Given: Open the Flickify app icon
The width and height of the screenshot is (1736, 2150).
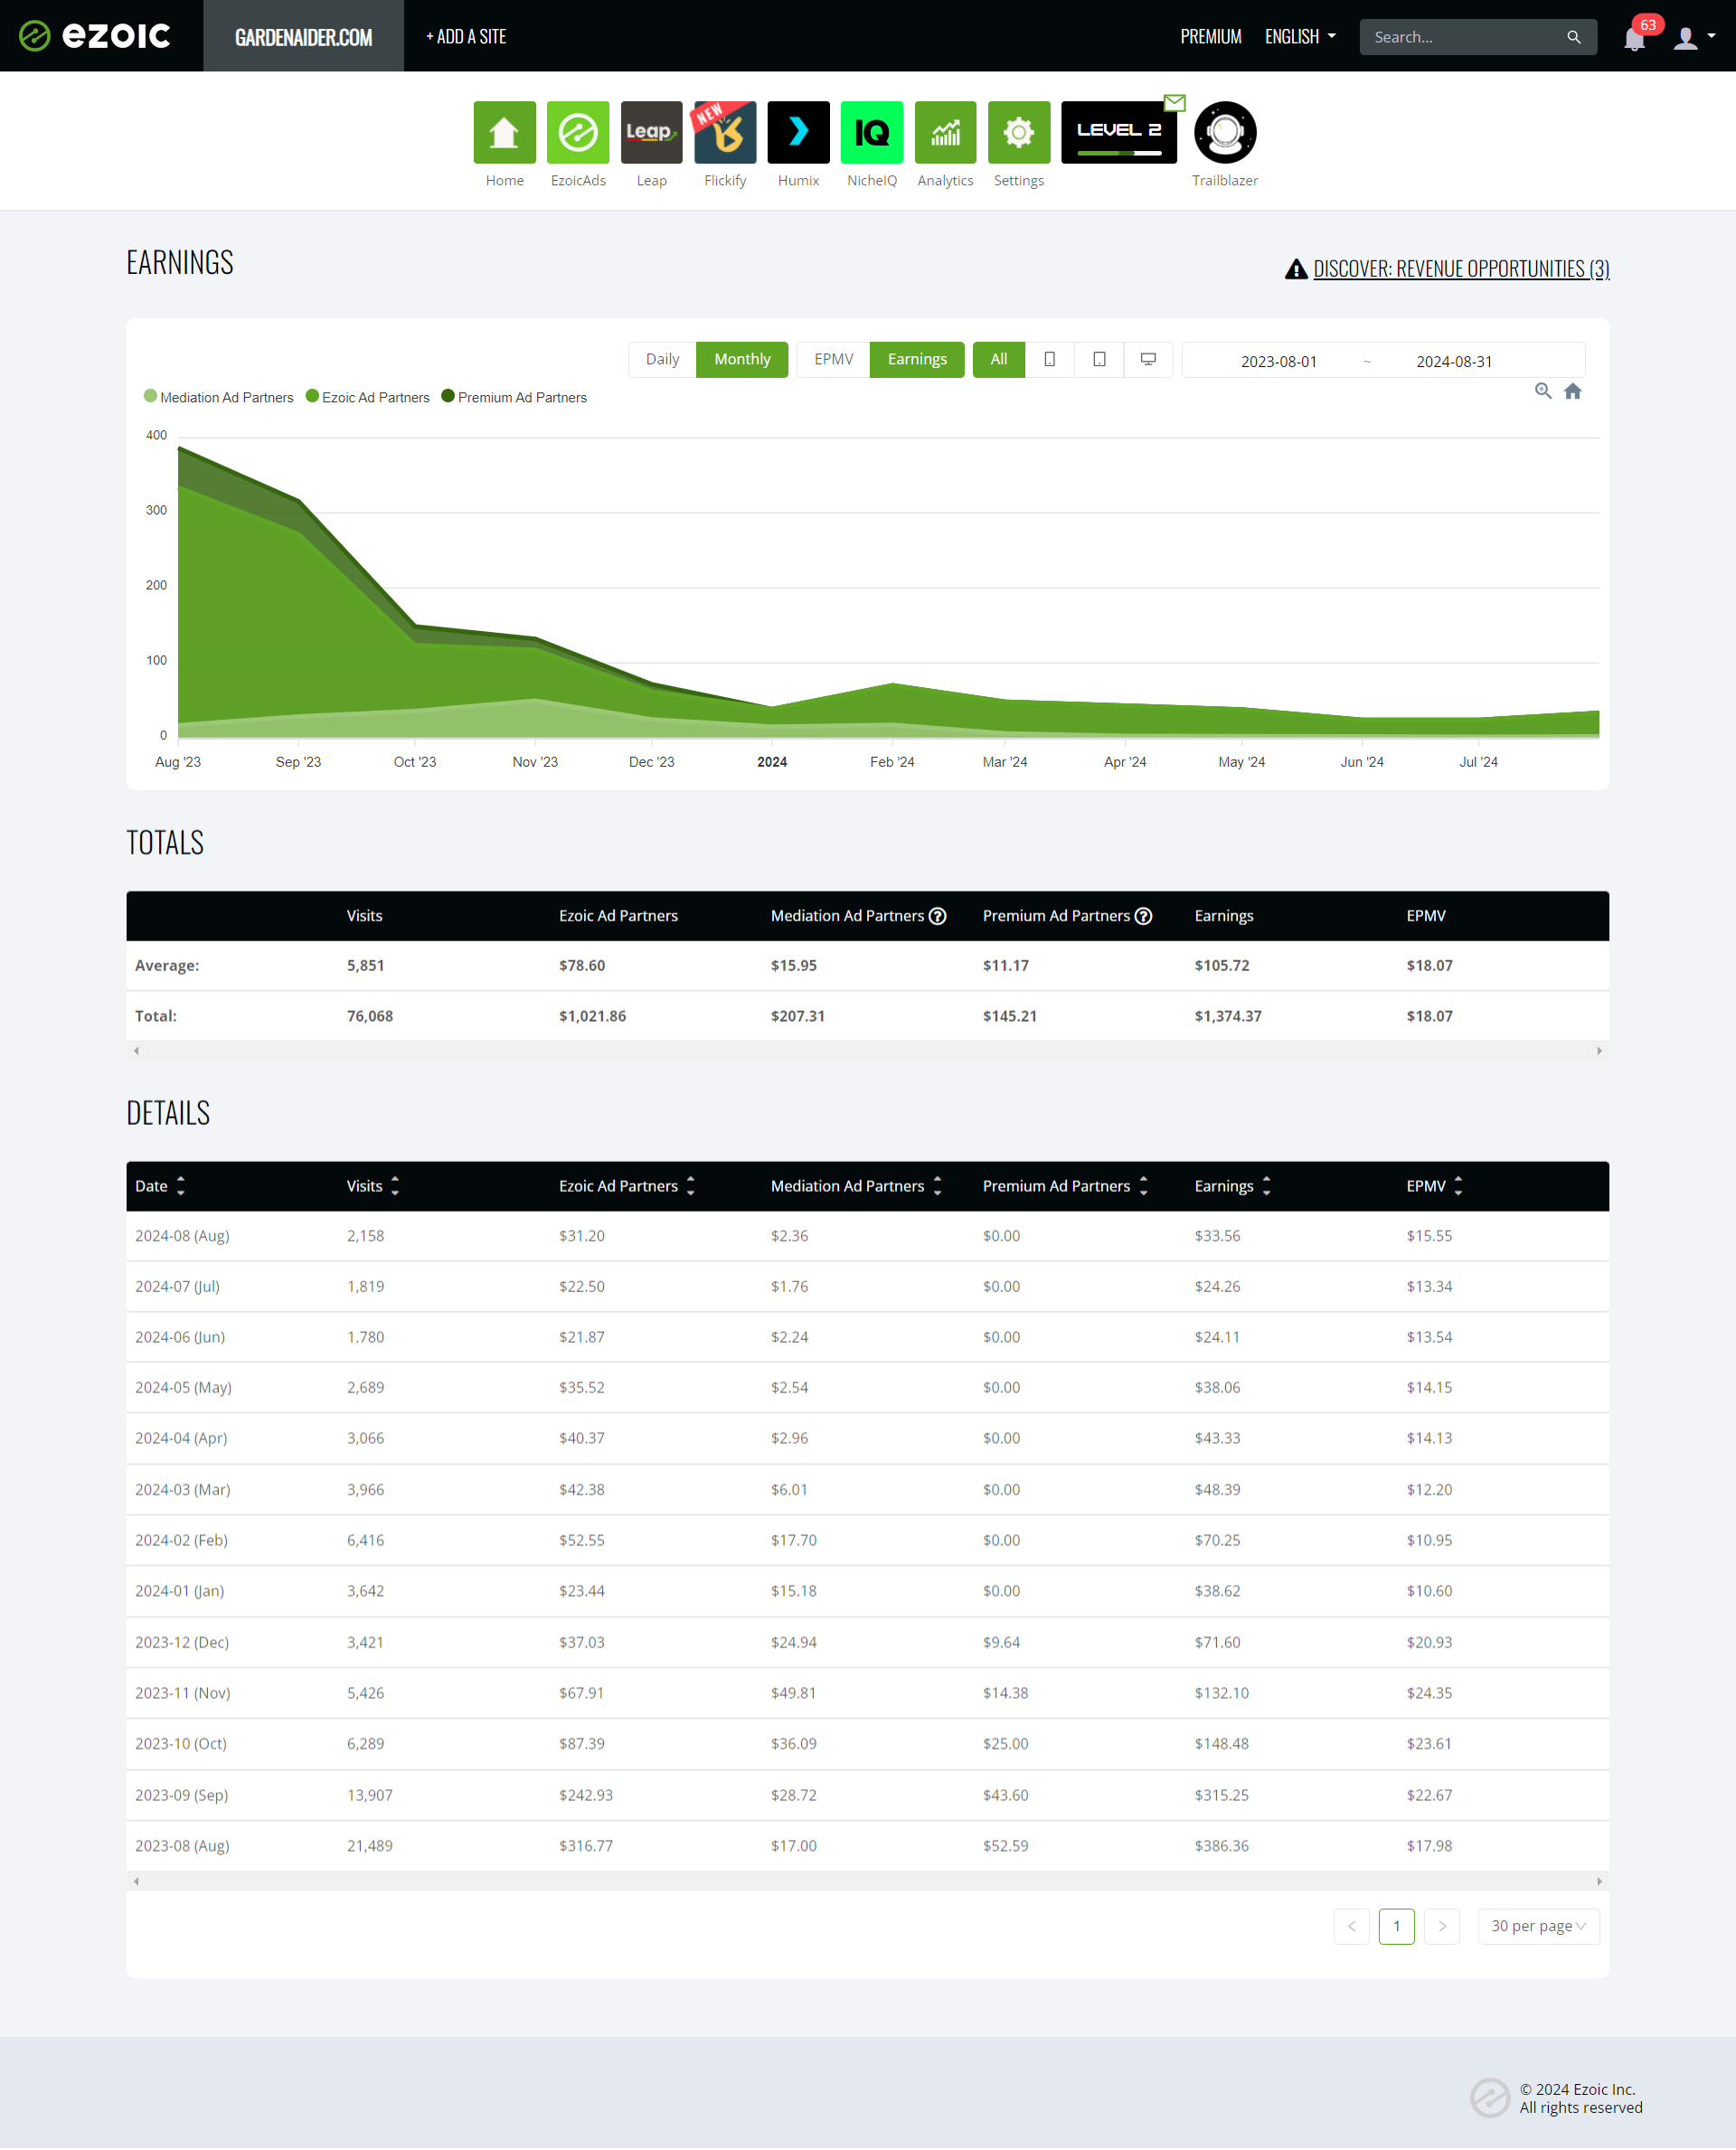Looking at the screenshot, I should pos(725,132).
